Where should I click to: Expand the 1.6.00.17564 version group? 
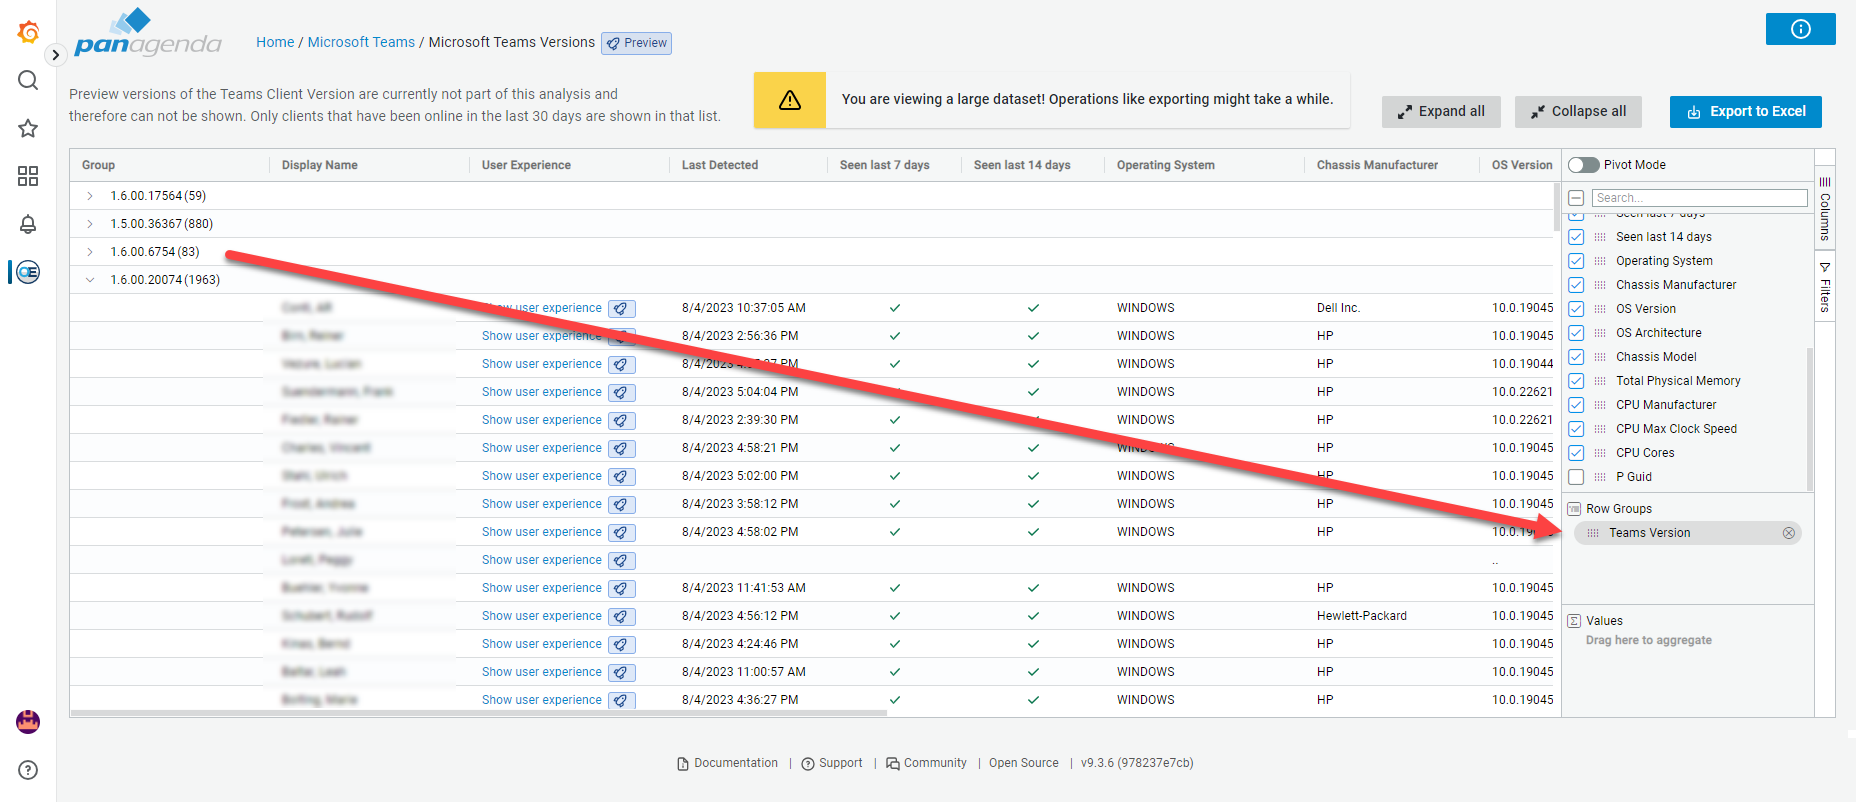[90, 196]
